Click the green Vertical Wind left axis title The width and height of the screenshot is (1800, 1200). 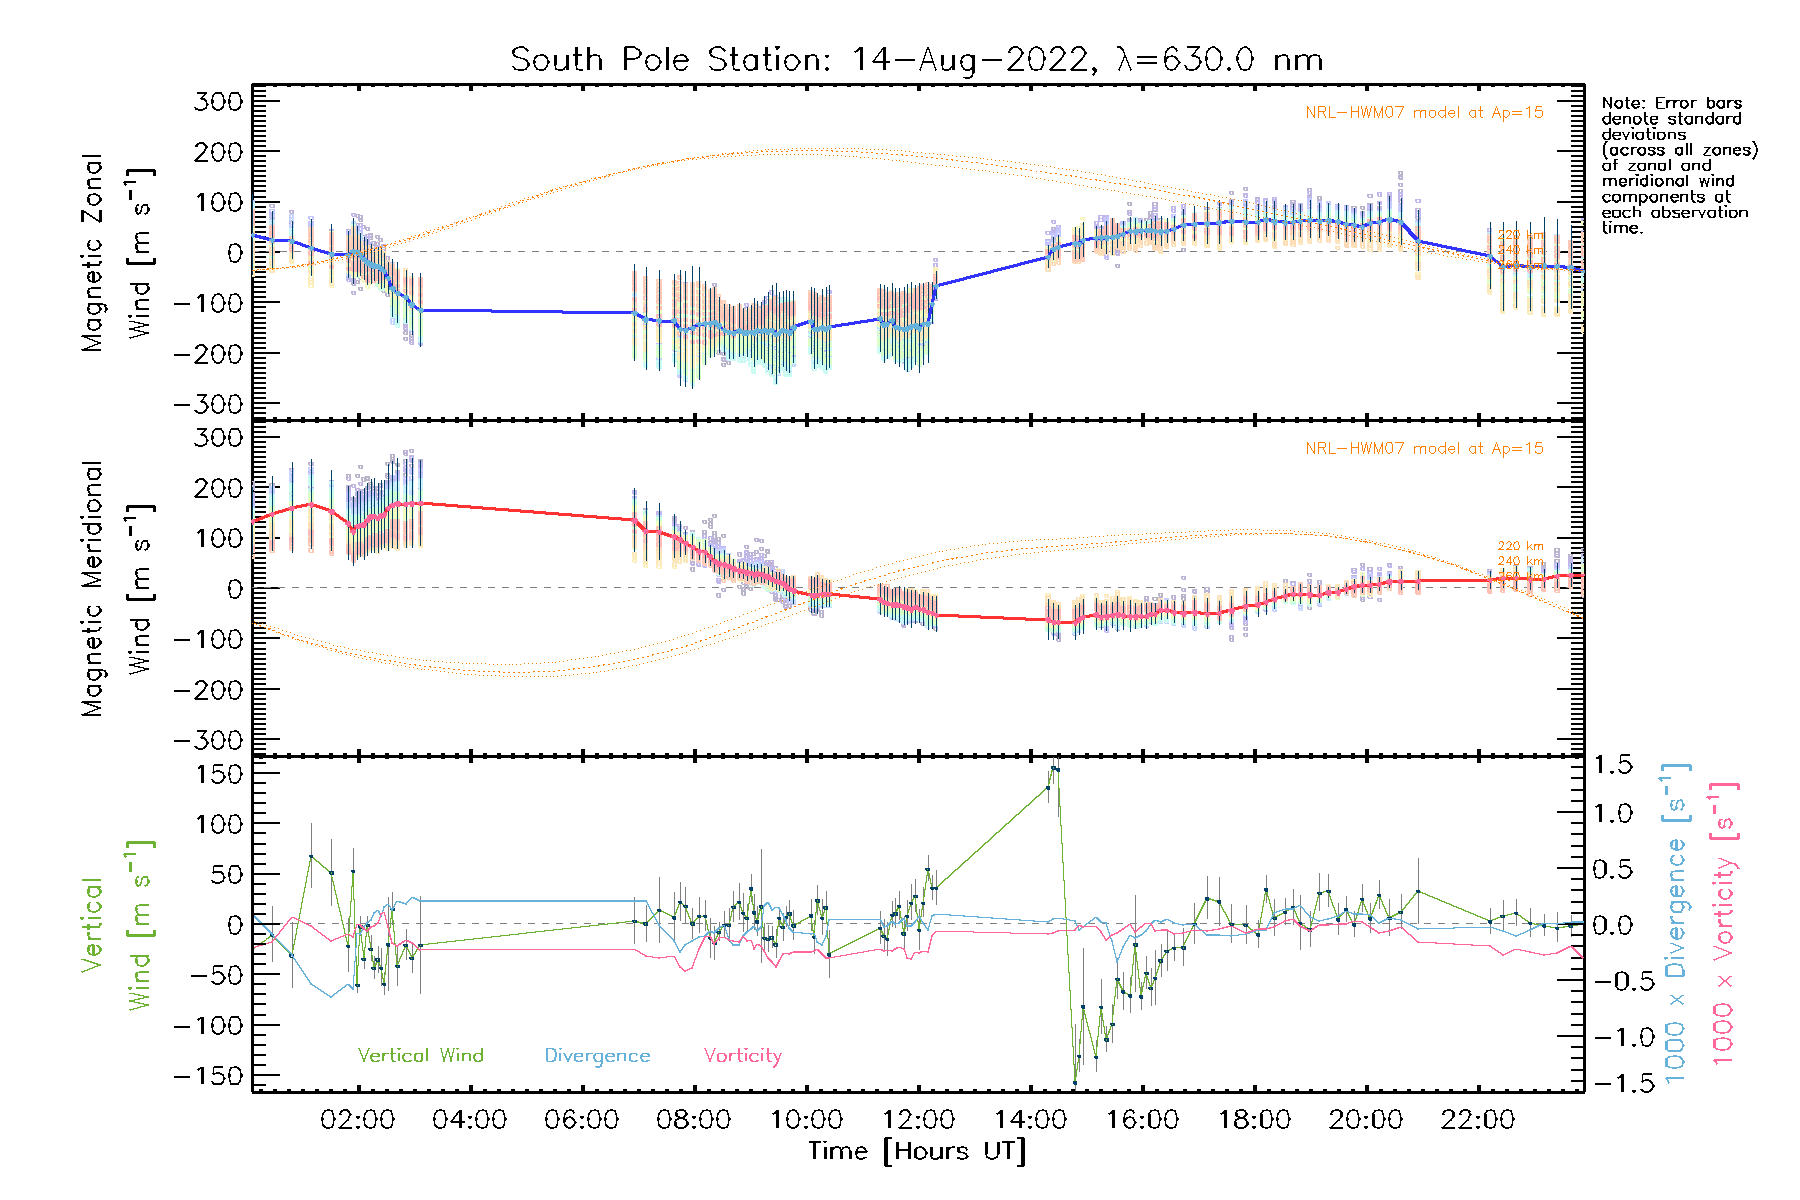[117, 925]
